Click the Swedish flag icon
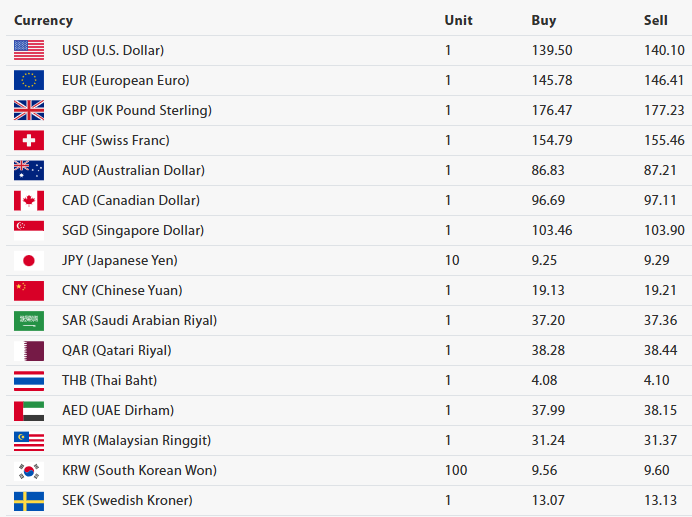This screenshot has height=517, width=692. tap(29, 500)
